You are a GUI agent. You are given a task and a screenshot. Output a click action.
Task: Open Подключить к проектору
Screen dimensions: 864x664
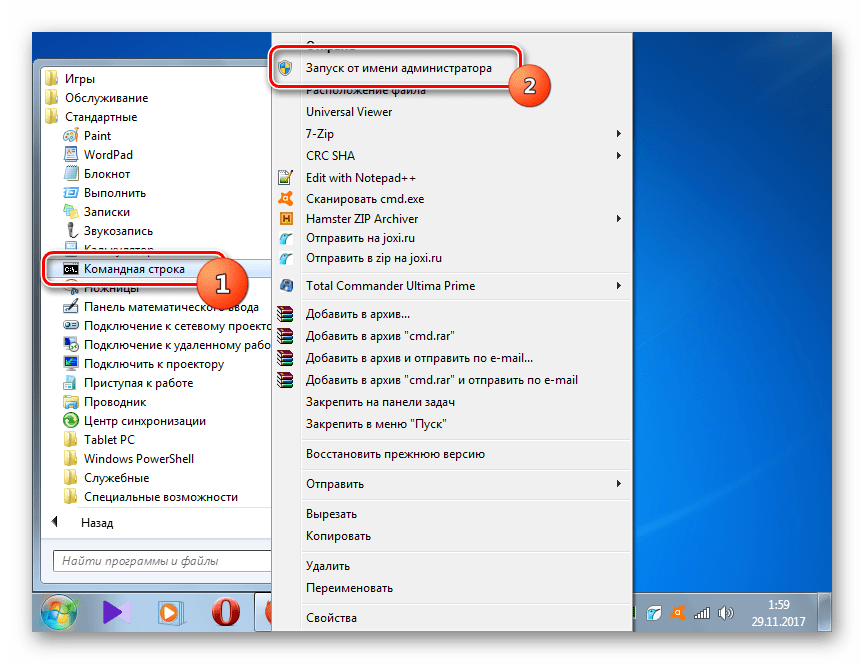[144, 364]
